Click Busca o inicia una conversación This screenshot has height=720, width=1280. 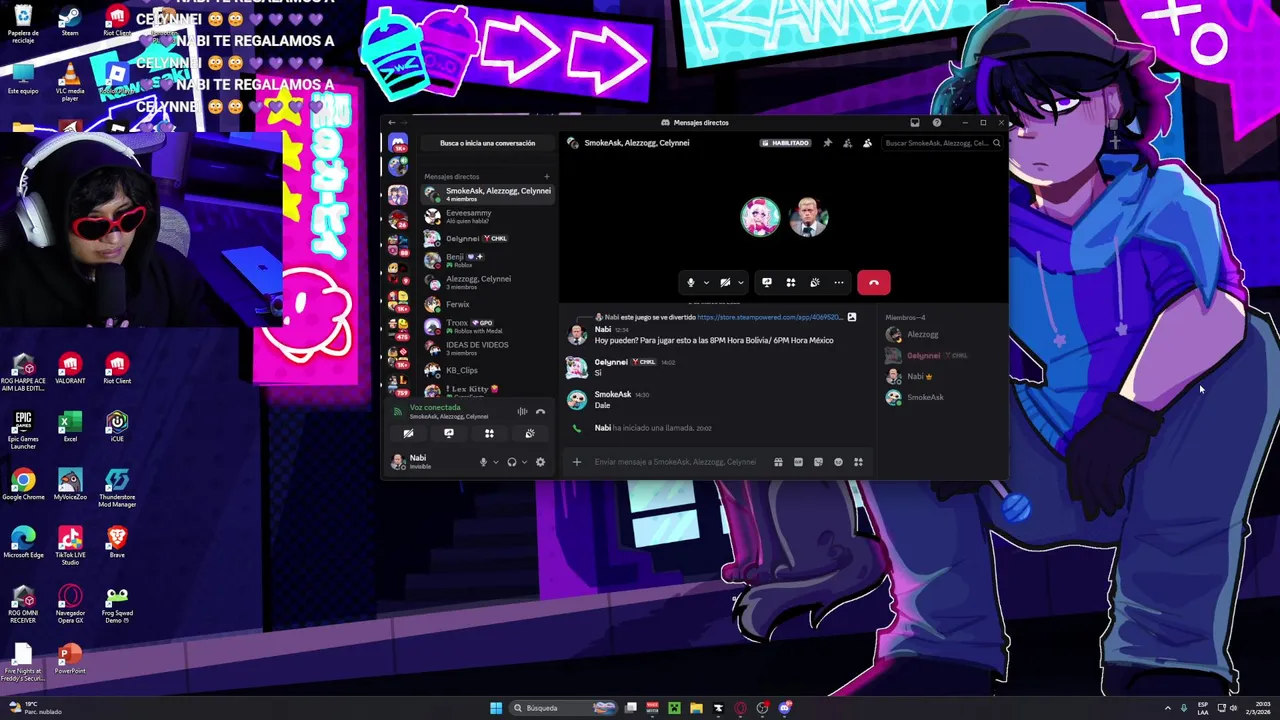[487, 143]
